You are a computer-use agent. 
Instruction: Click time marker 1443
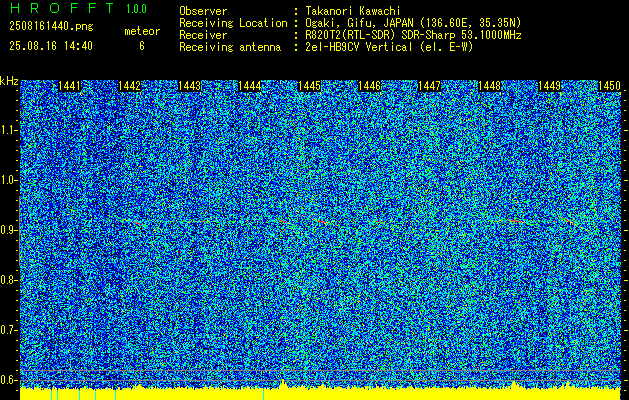(189, 86)
